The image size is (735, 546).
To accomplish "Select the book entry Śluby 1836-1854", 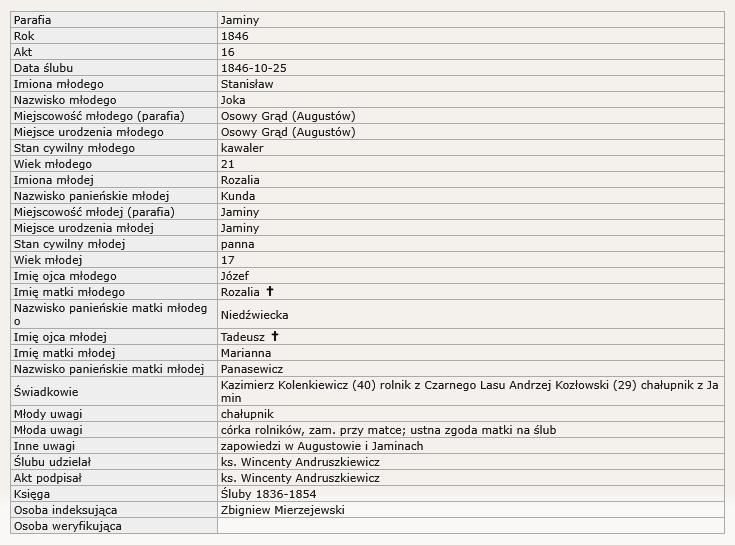I will [x=266, y=494].
